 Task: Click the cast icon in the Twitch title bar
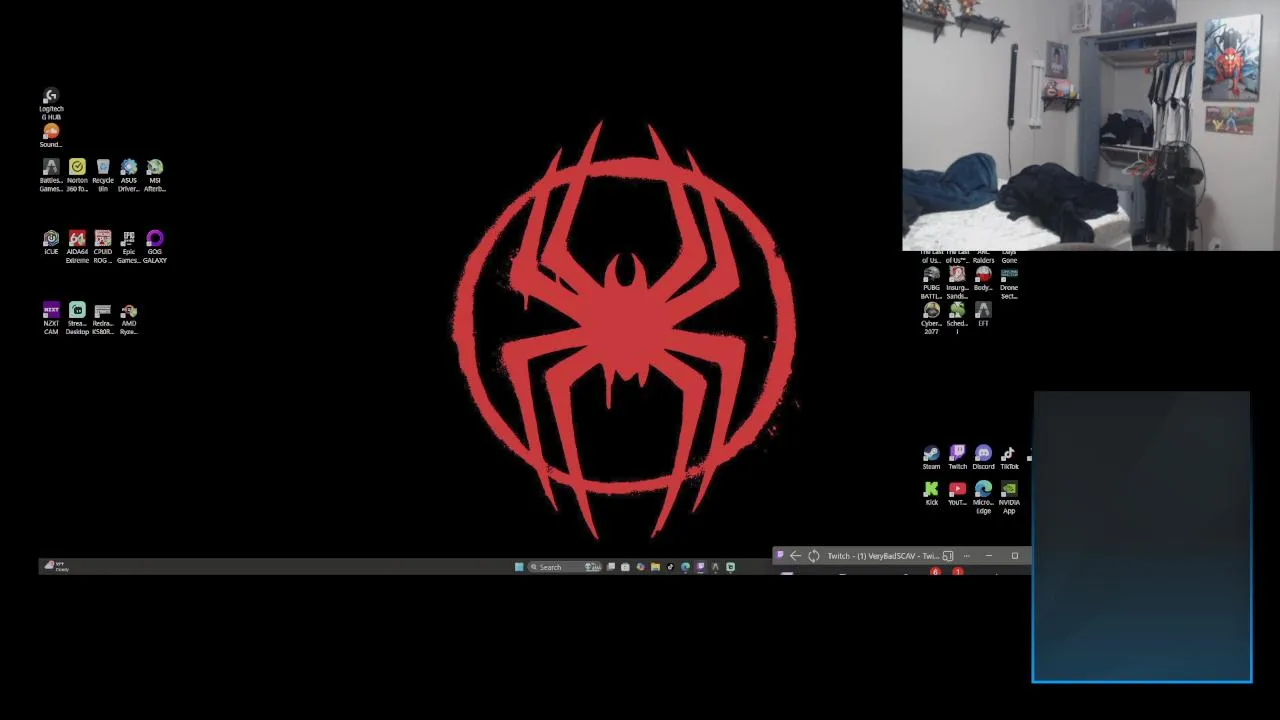click(948, 556)
